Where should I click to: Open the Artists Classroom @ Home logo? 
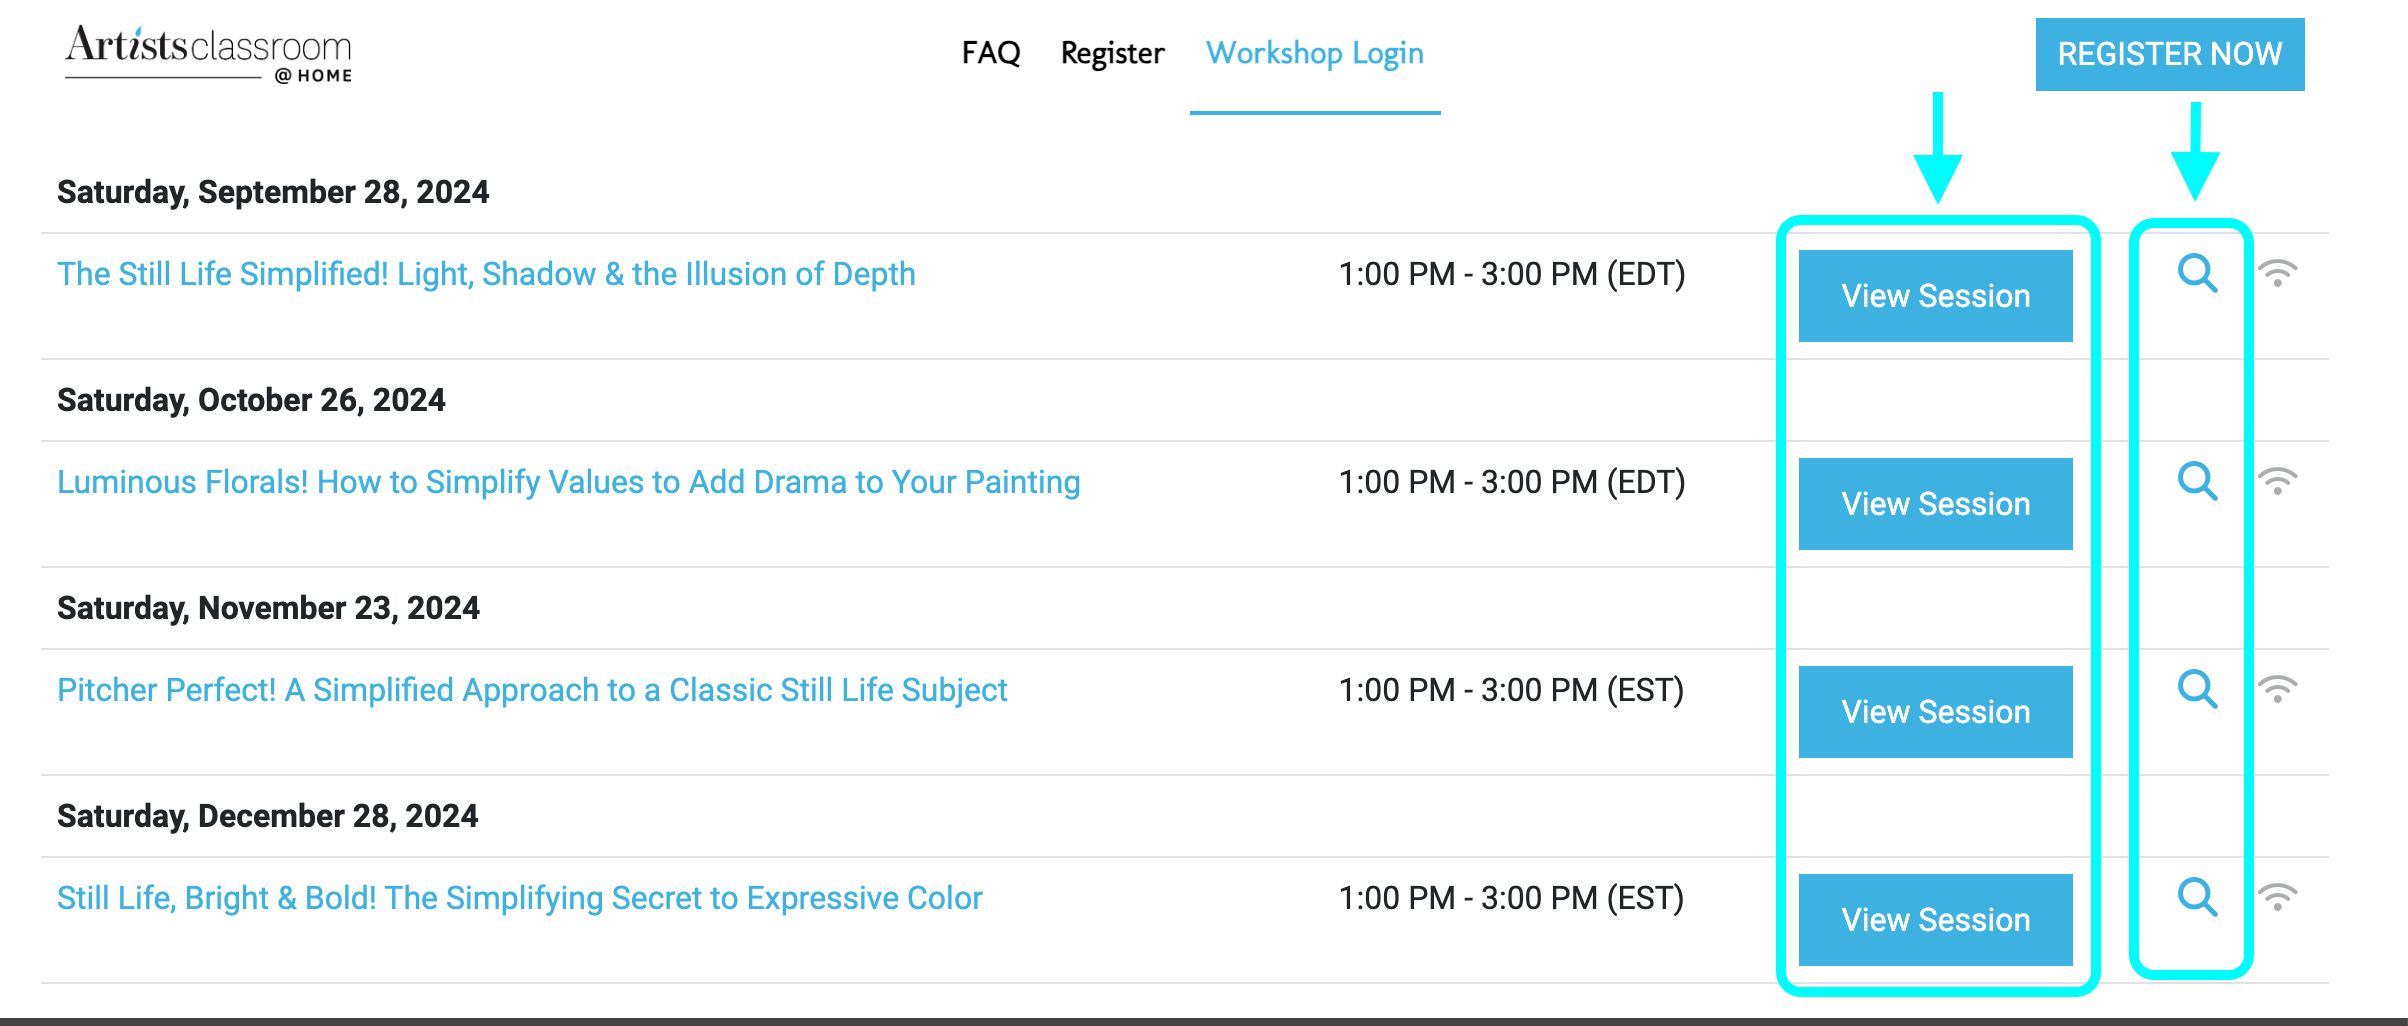coord(209,54)
